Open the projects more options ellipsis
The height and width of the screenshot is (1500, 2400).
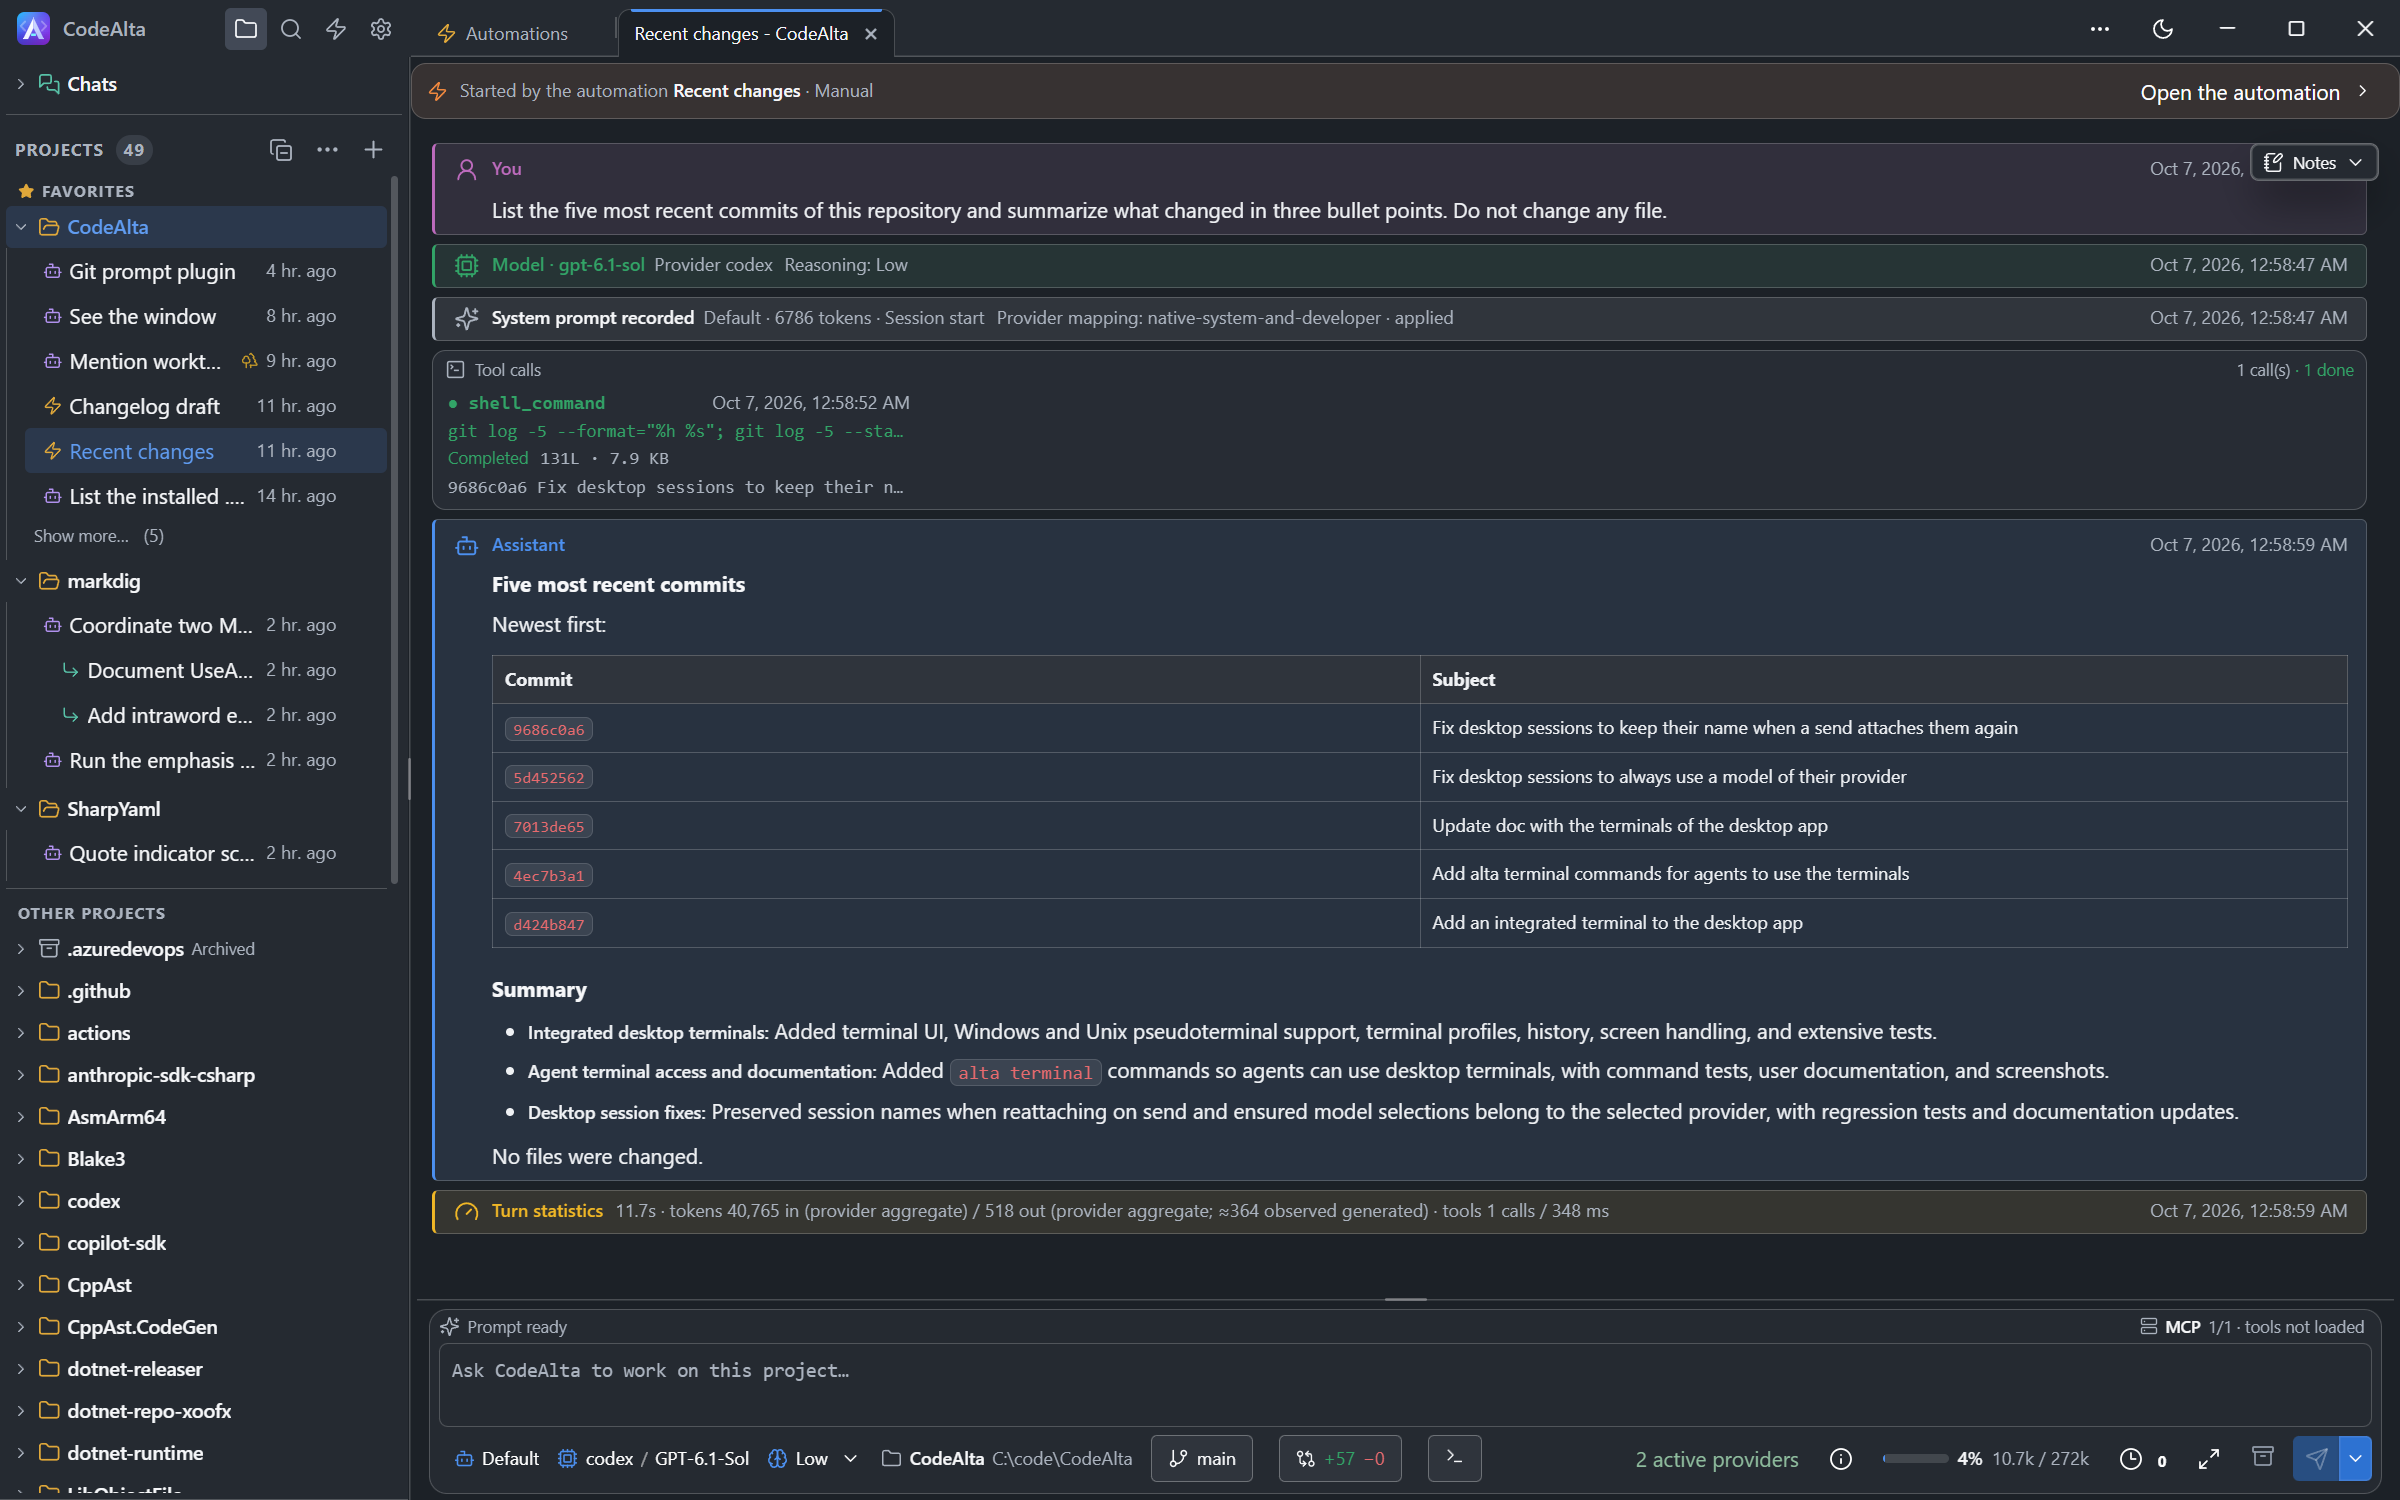coord(327,150)
